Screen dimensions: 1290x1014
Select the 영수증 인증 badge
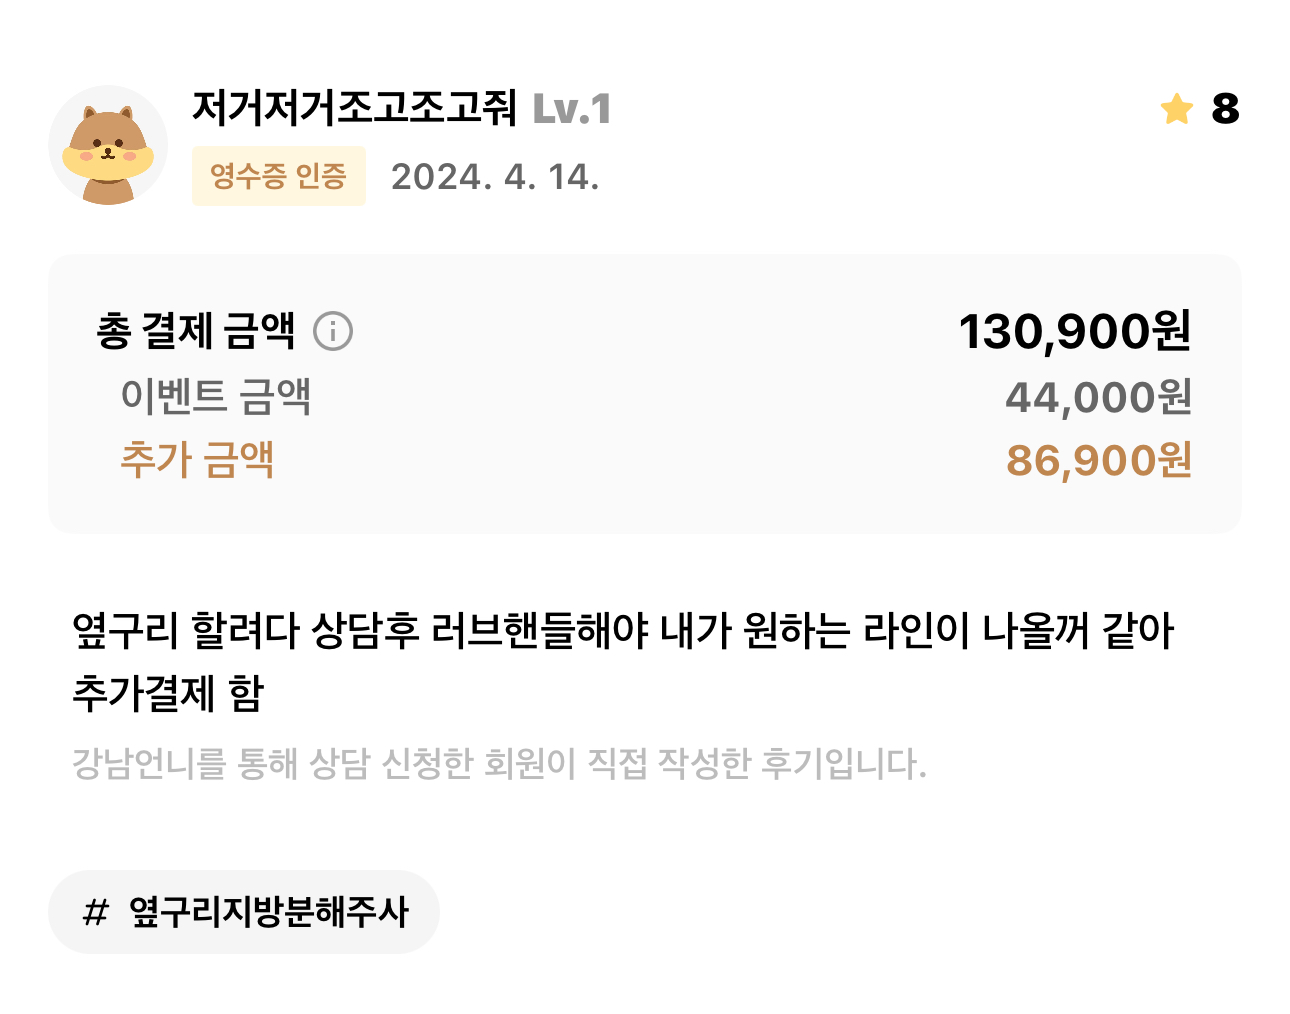(279, 176)
